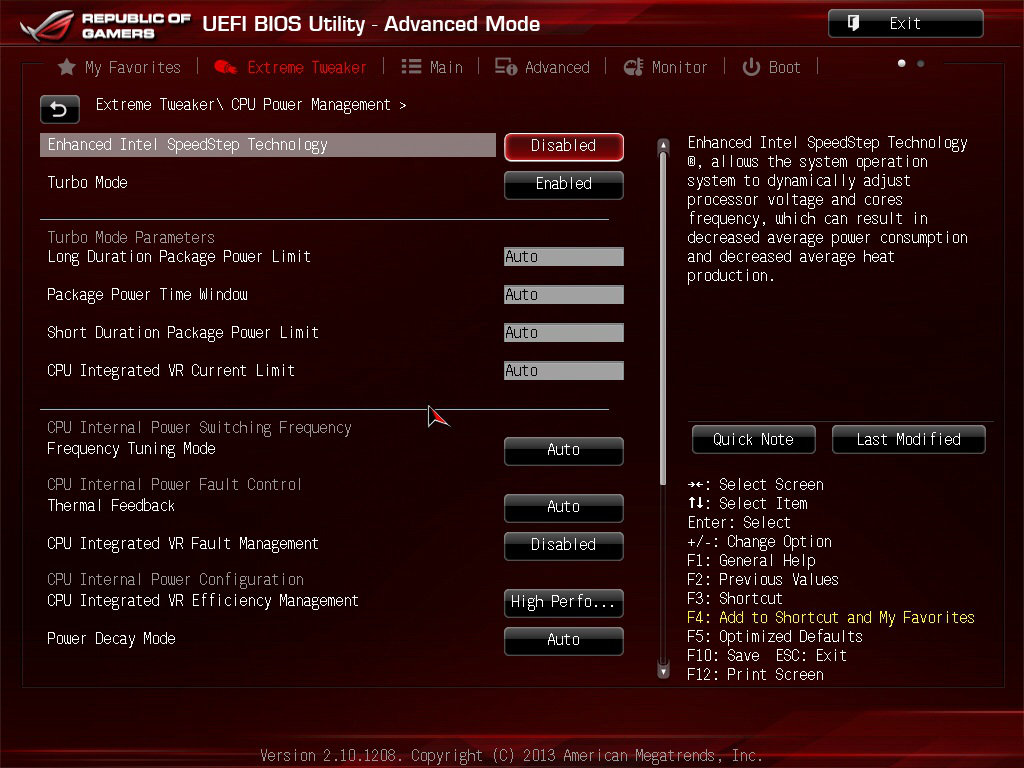
Task: Open Power Decay Mode Auto dropdown
Action: coord(564,640)
